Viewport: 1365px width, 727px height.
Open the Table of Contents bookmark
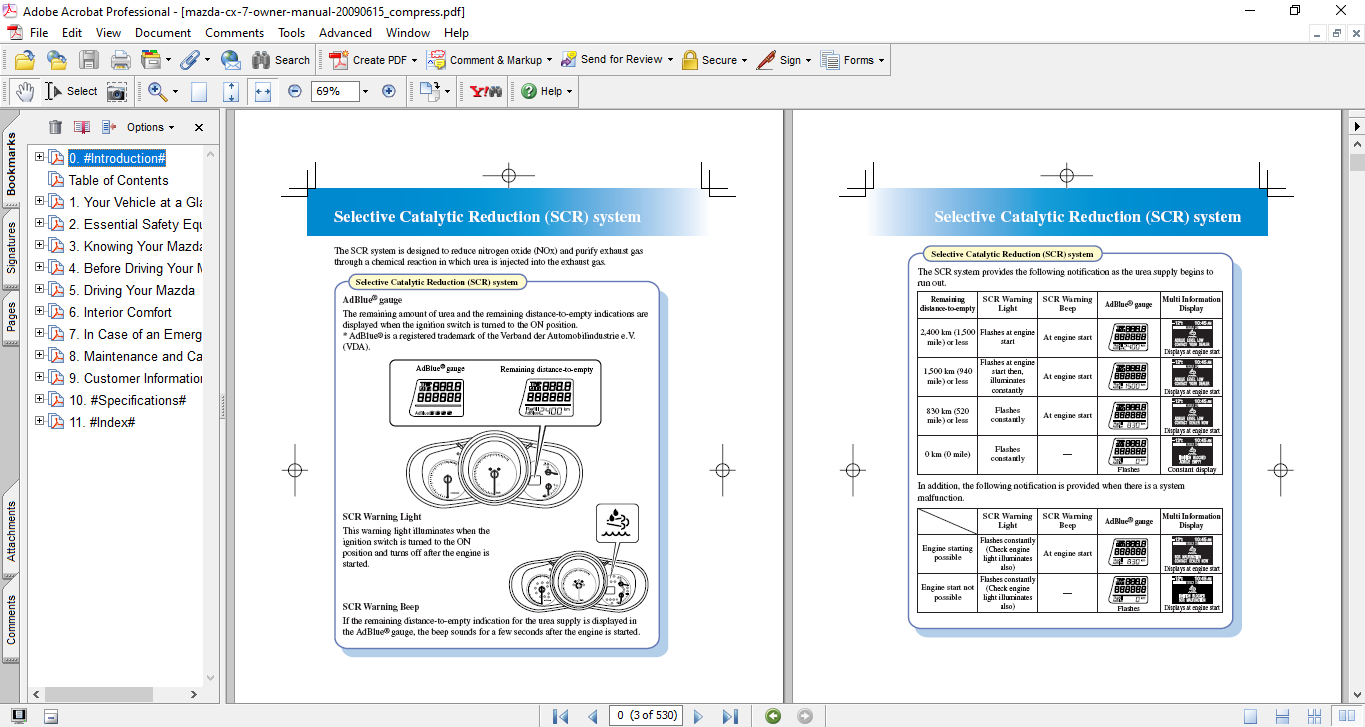[x=118, y=180]
